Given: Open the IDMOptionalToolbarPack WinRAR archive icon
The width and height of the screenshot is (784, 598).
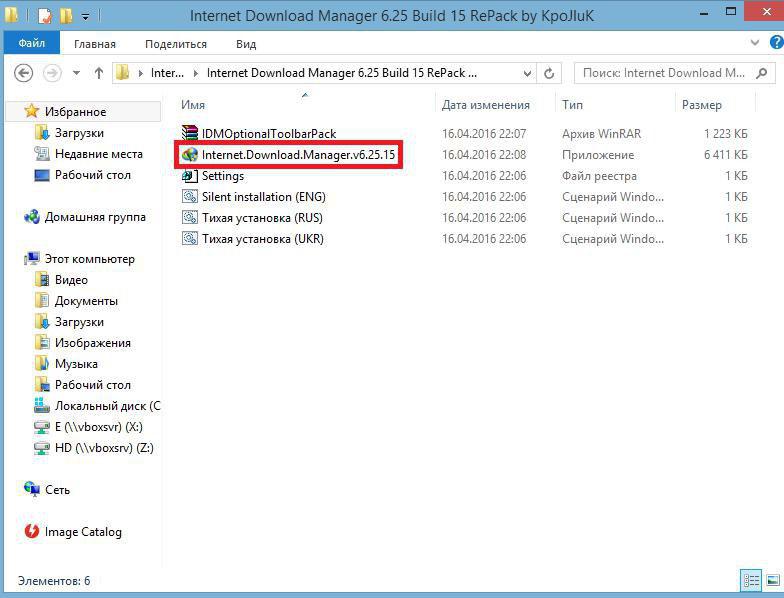Looking at the screenshot, I should (x=190, y=133).
